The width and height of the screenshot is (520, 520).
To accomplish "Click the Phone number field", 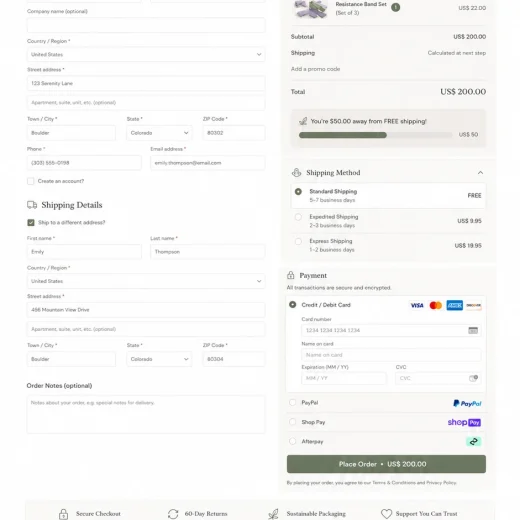I will (84, 163).
